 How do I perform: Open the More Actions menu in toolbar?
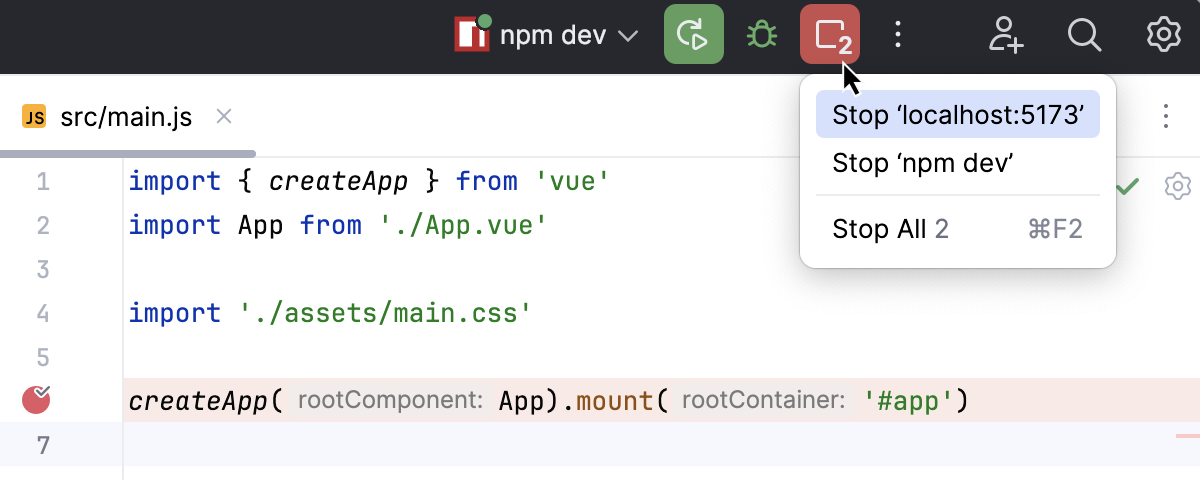(x=897, y=36)
